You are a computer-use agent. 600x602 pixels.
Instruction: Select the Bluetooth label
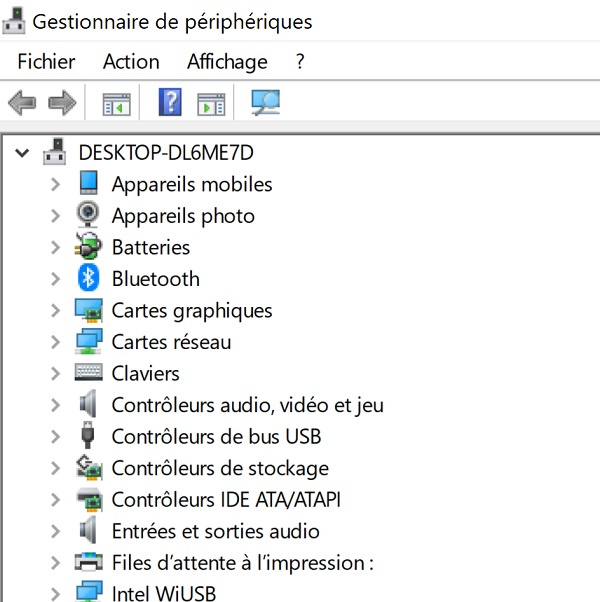pyautogui.click(x=156, y=279)
